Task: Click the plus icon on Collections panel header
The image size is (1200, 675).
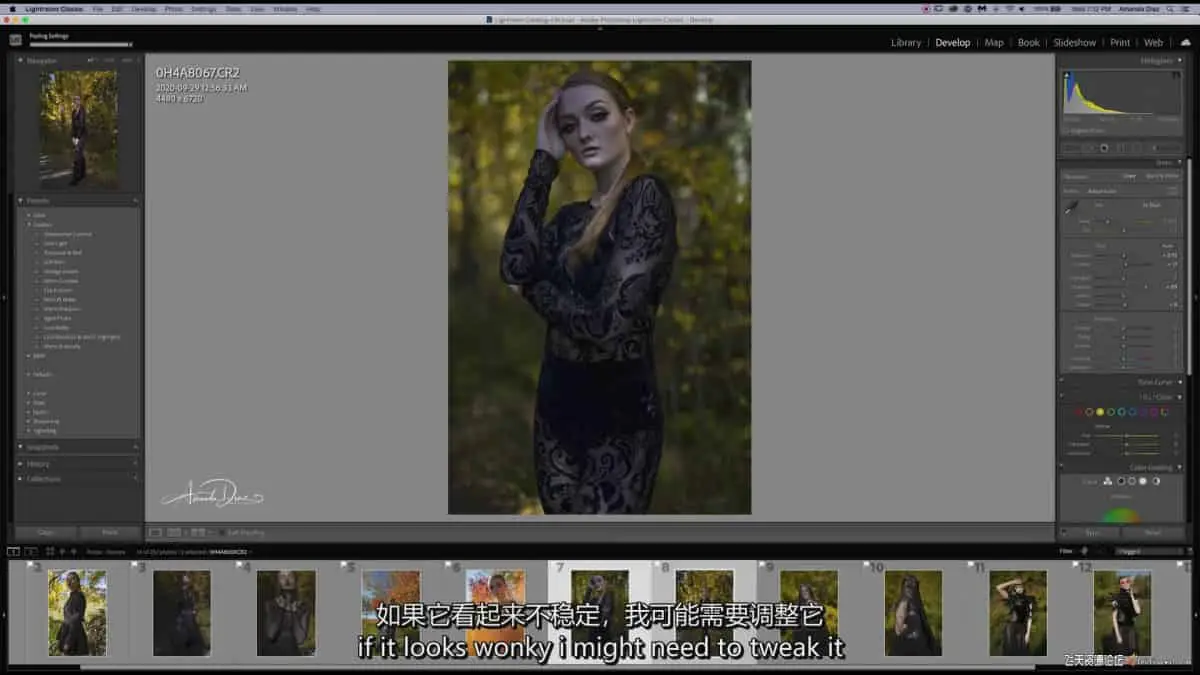Action: coord(135,479)
